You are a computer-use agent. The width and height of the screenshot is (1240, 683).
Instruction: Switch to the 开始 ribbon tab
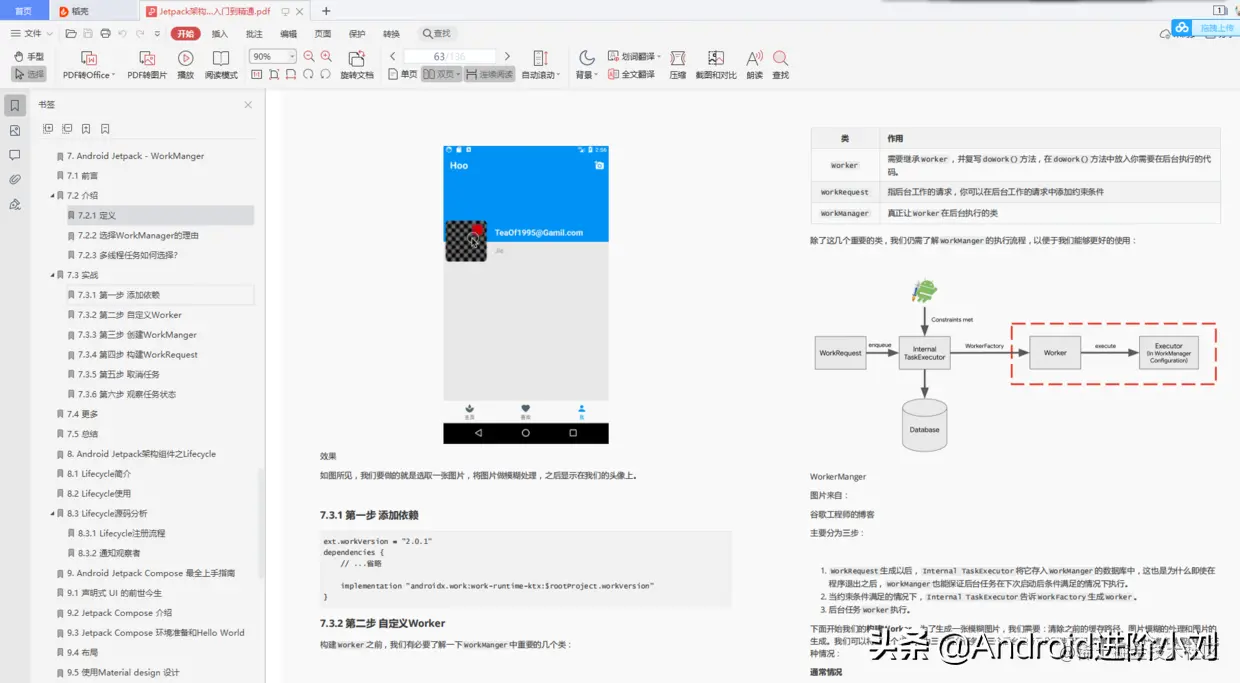pyautogui.click(x=185, y=34)
